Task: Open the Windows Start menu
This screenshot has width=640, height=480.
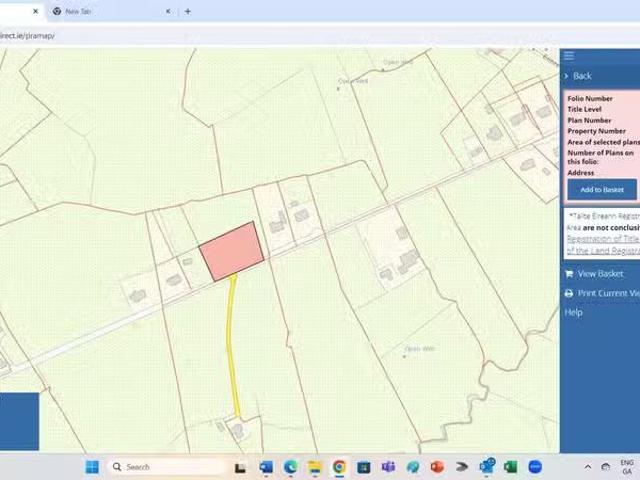Action: click(92, 466)
